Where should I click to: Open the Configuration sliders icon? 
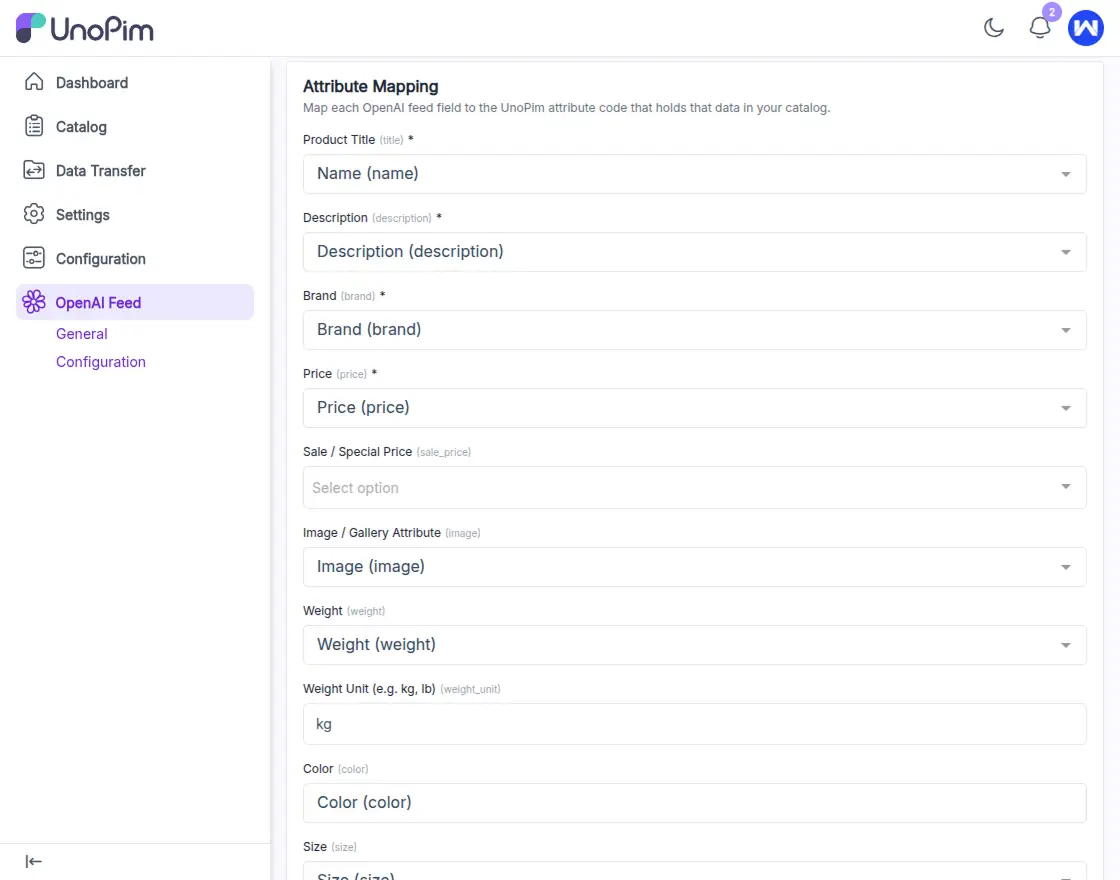(34, 258)
